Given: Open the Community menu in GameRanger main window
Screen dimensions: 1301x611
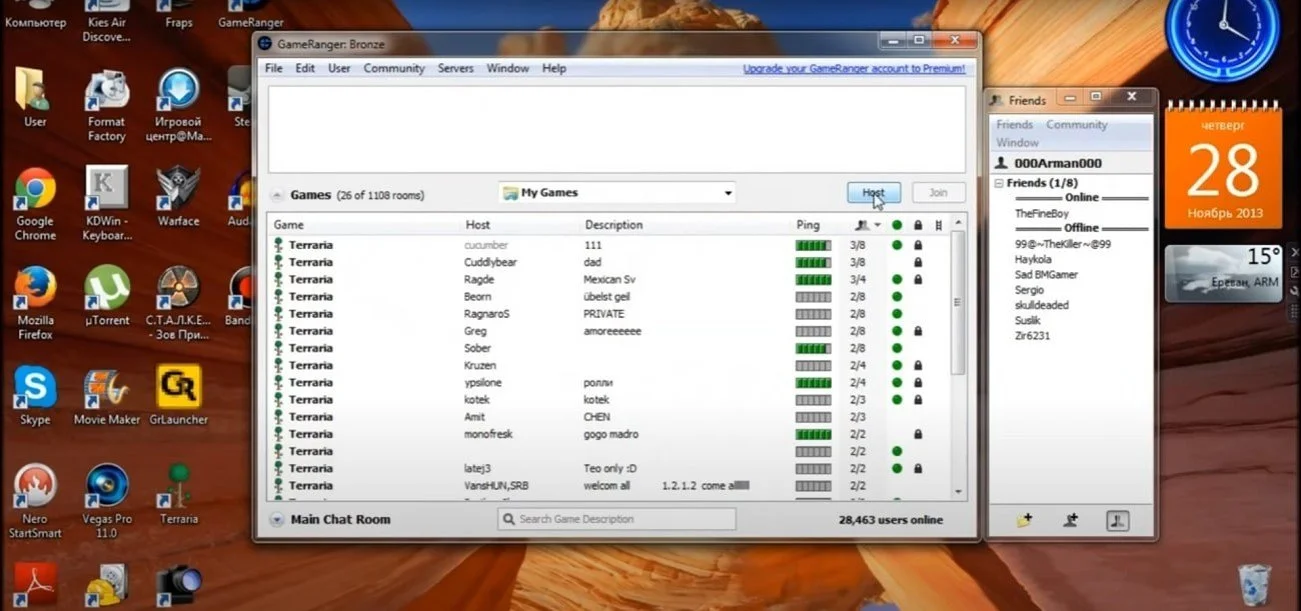Looking at the screenshot, I should (394, 68).
